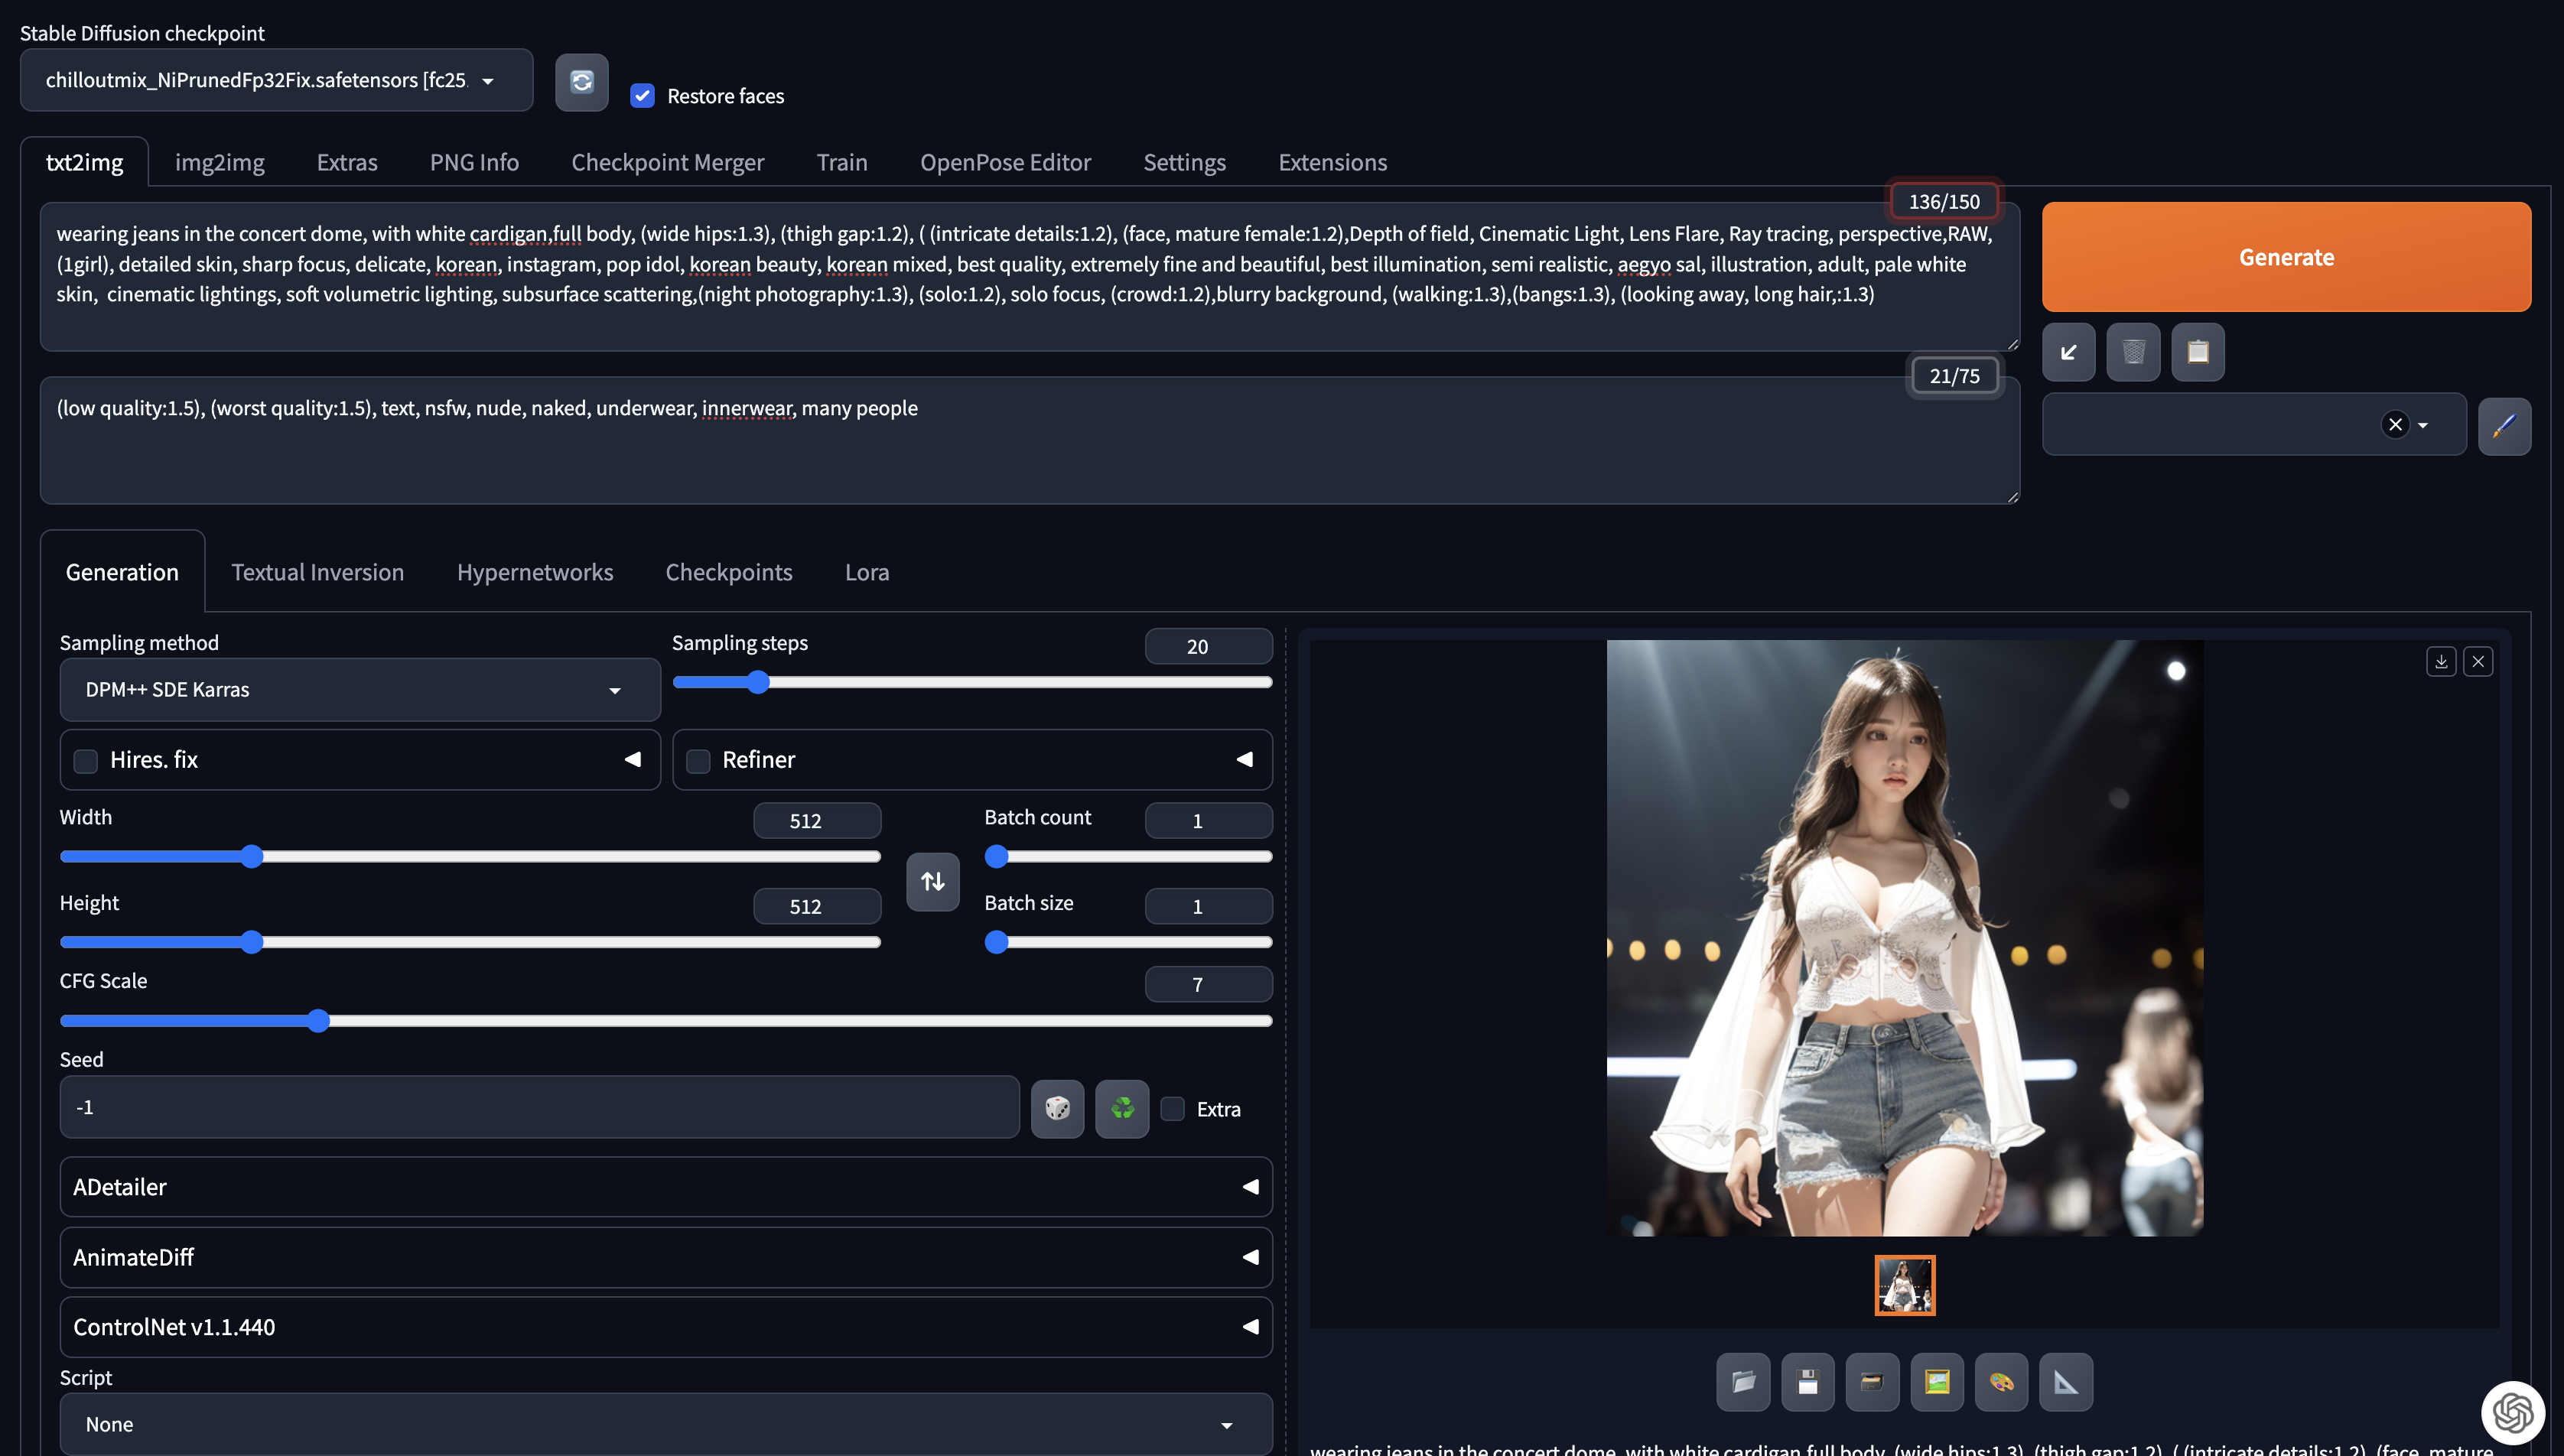Image resolution: width=2564 pixels, height=1456 pixels.
Task: Switch to the img2img tab
Action: (x=219, y=162)
